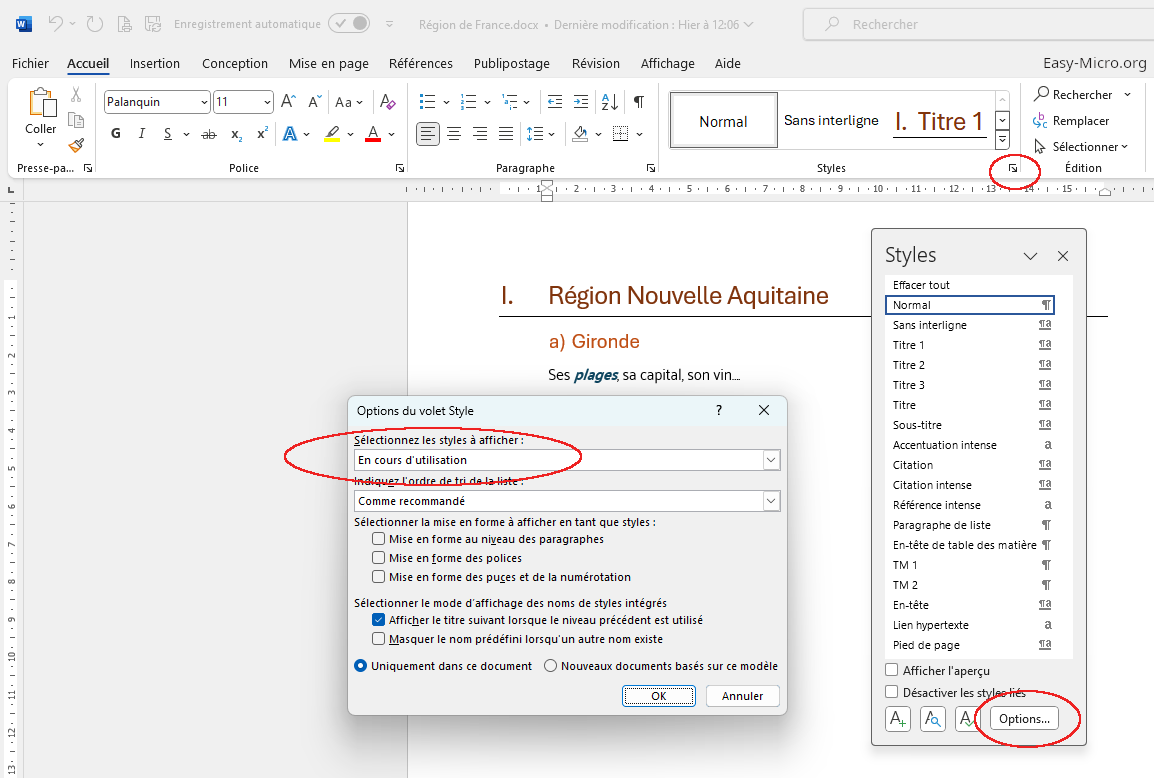The width and height of the screenshot is (1154, 778).
Task: Uncheck Afficher le titre suivant checkbox
Action: tap(378, 620)
